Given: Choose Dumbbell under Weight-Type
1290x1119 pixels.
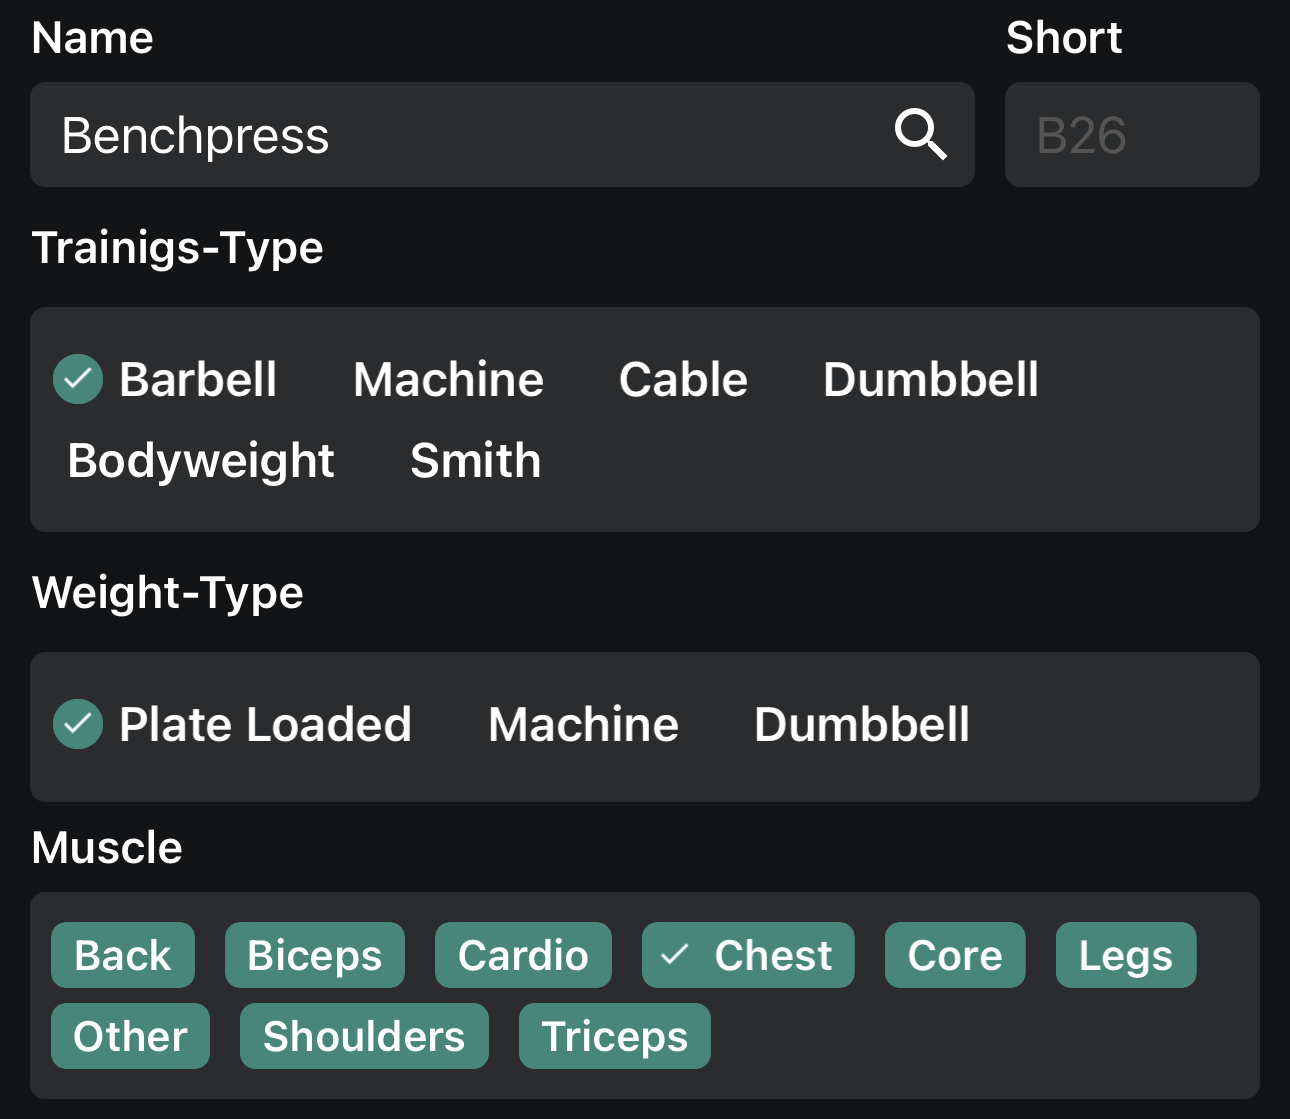Looking at the screenshot, I should click(x=861, y=724).
